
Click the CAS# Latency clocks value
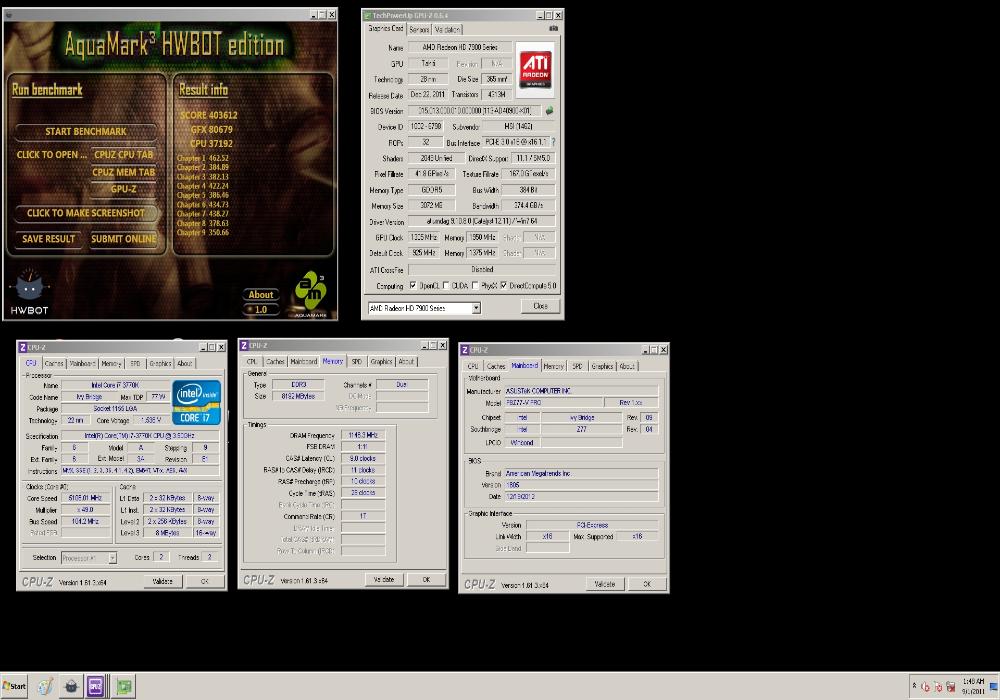tap(363, 458)
